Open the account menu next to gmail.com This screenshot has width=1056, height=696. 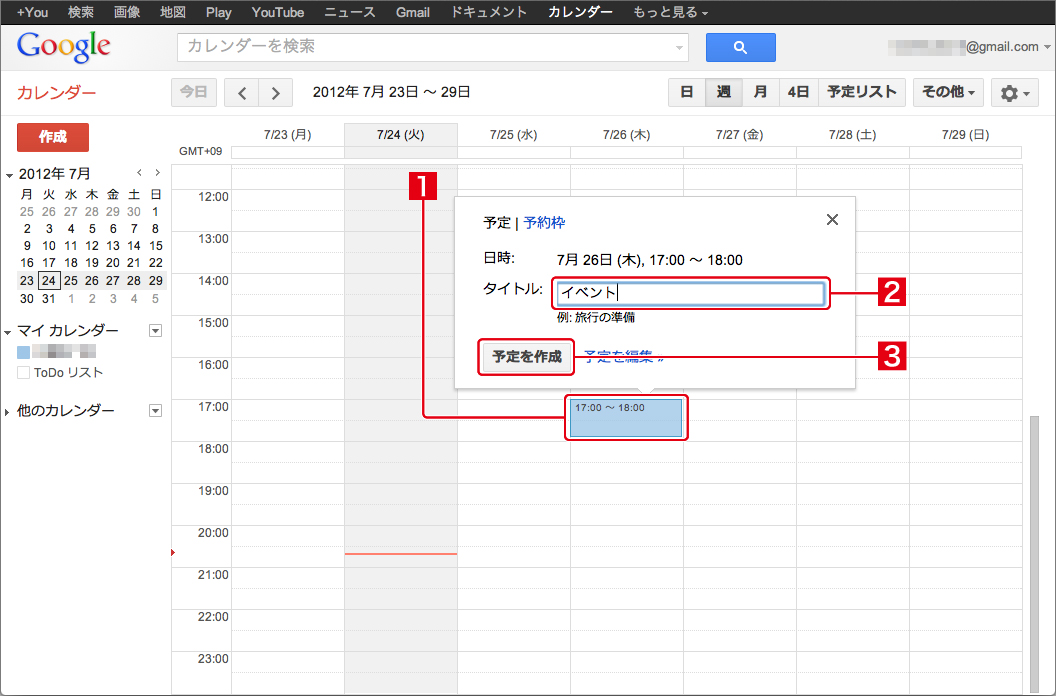(x=1047, y=47)
